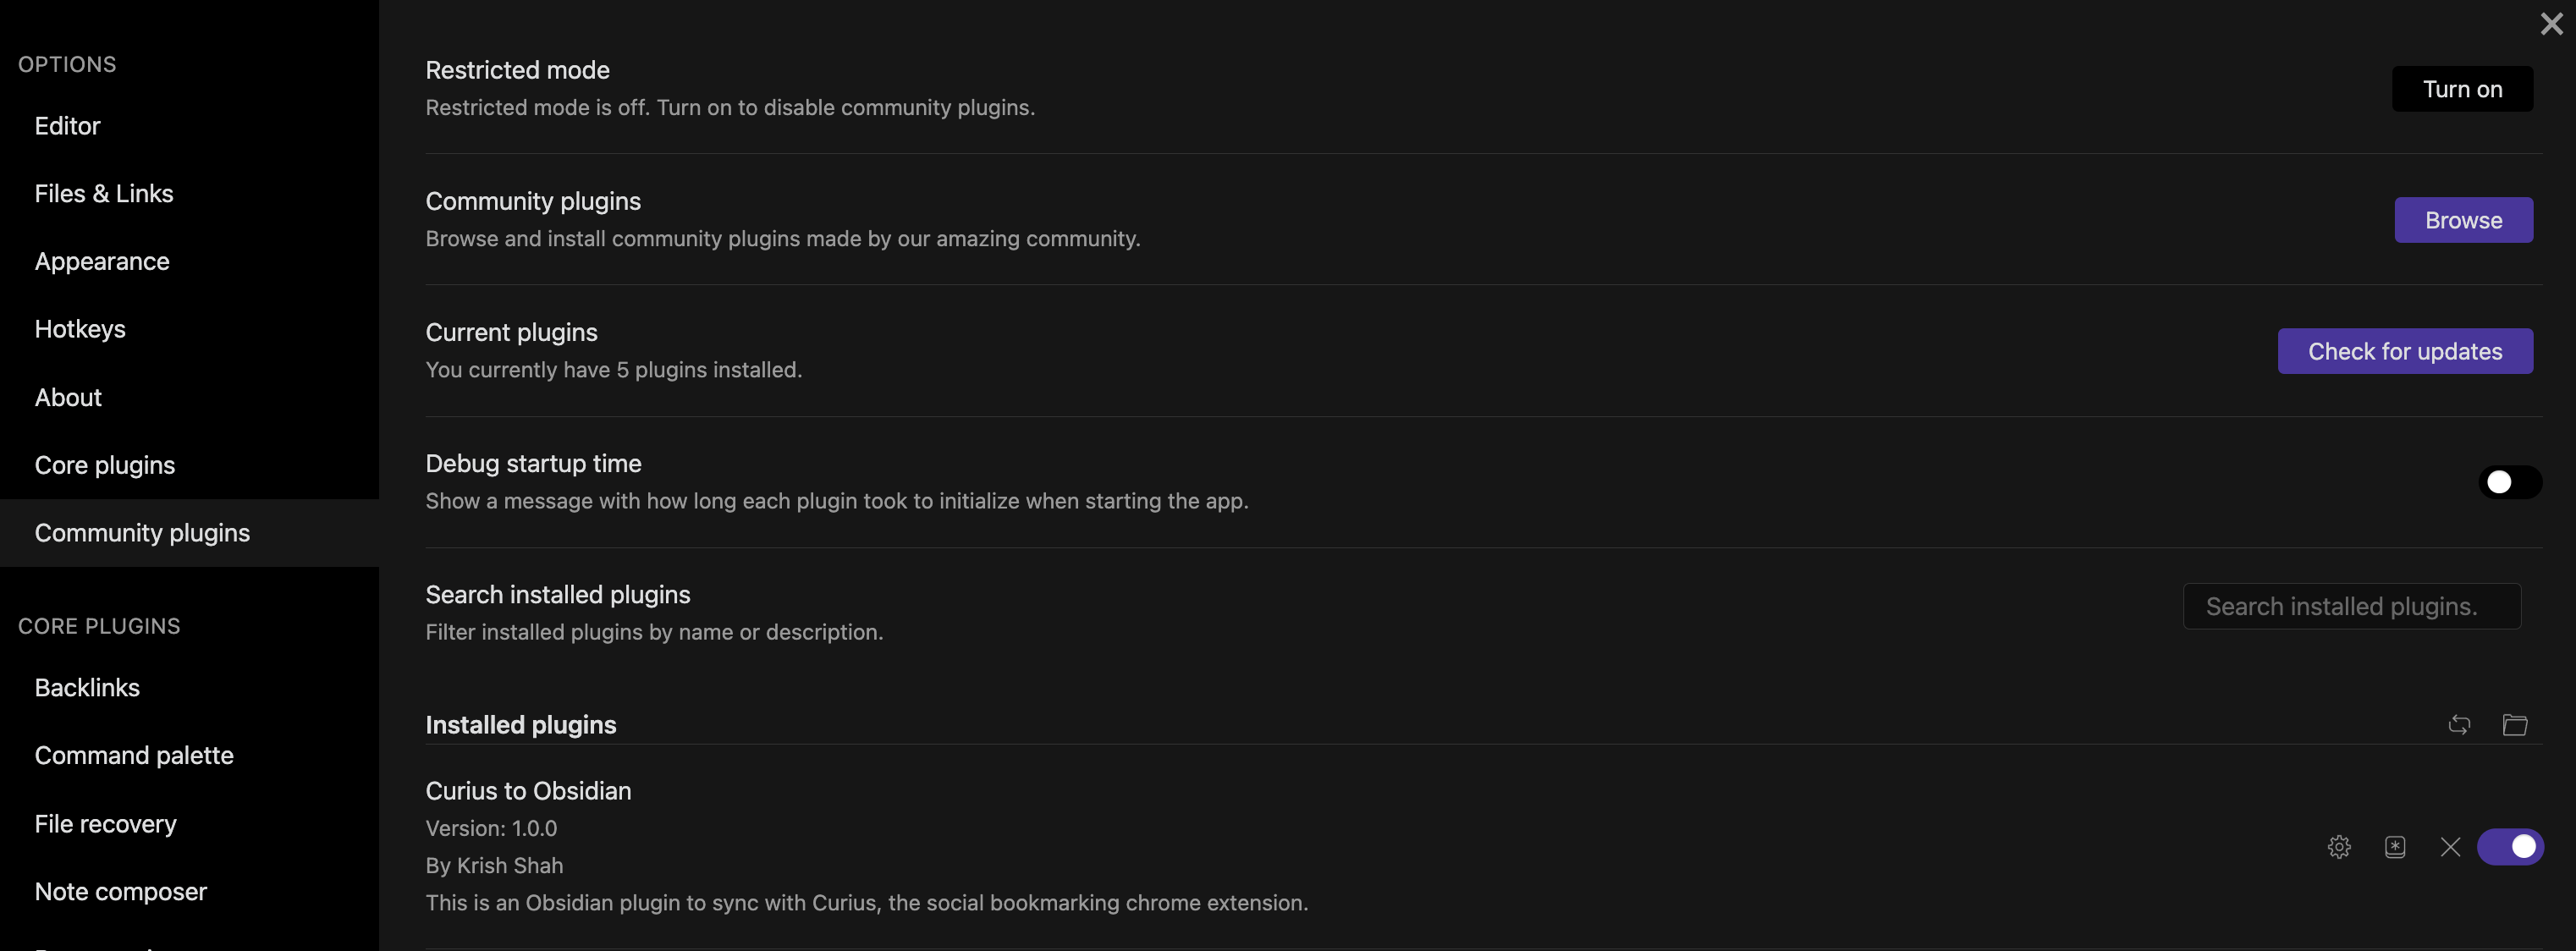
Task: Turn on Restricted mode
Action: coord(2462,88)
